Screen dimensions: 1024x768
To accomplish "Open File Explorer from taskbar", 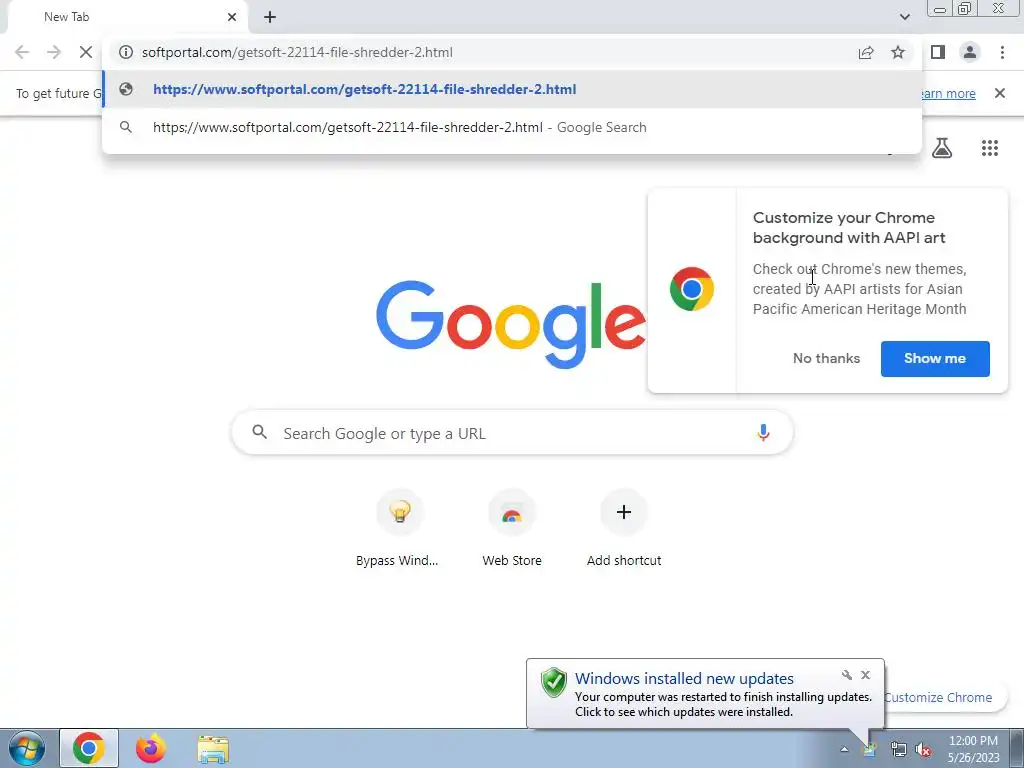I will pos(214,748).
